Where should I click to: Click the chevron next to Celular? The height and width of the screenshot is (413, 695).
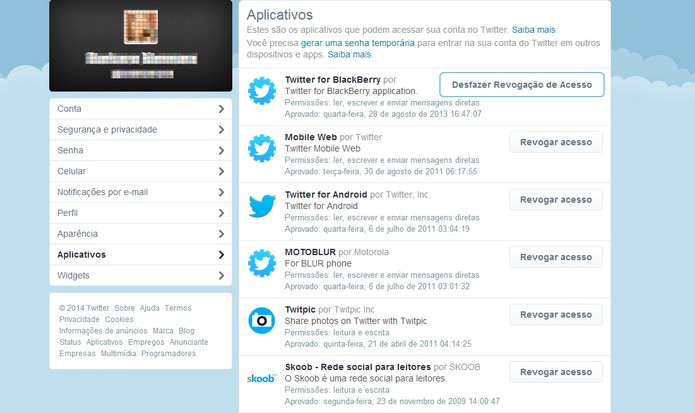coord(221,171)
